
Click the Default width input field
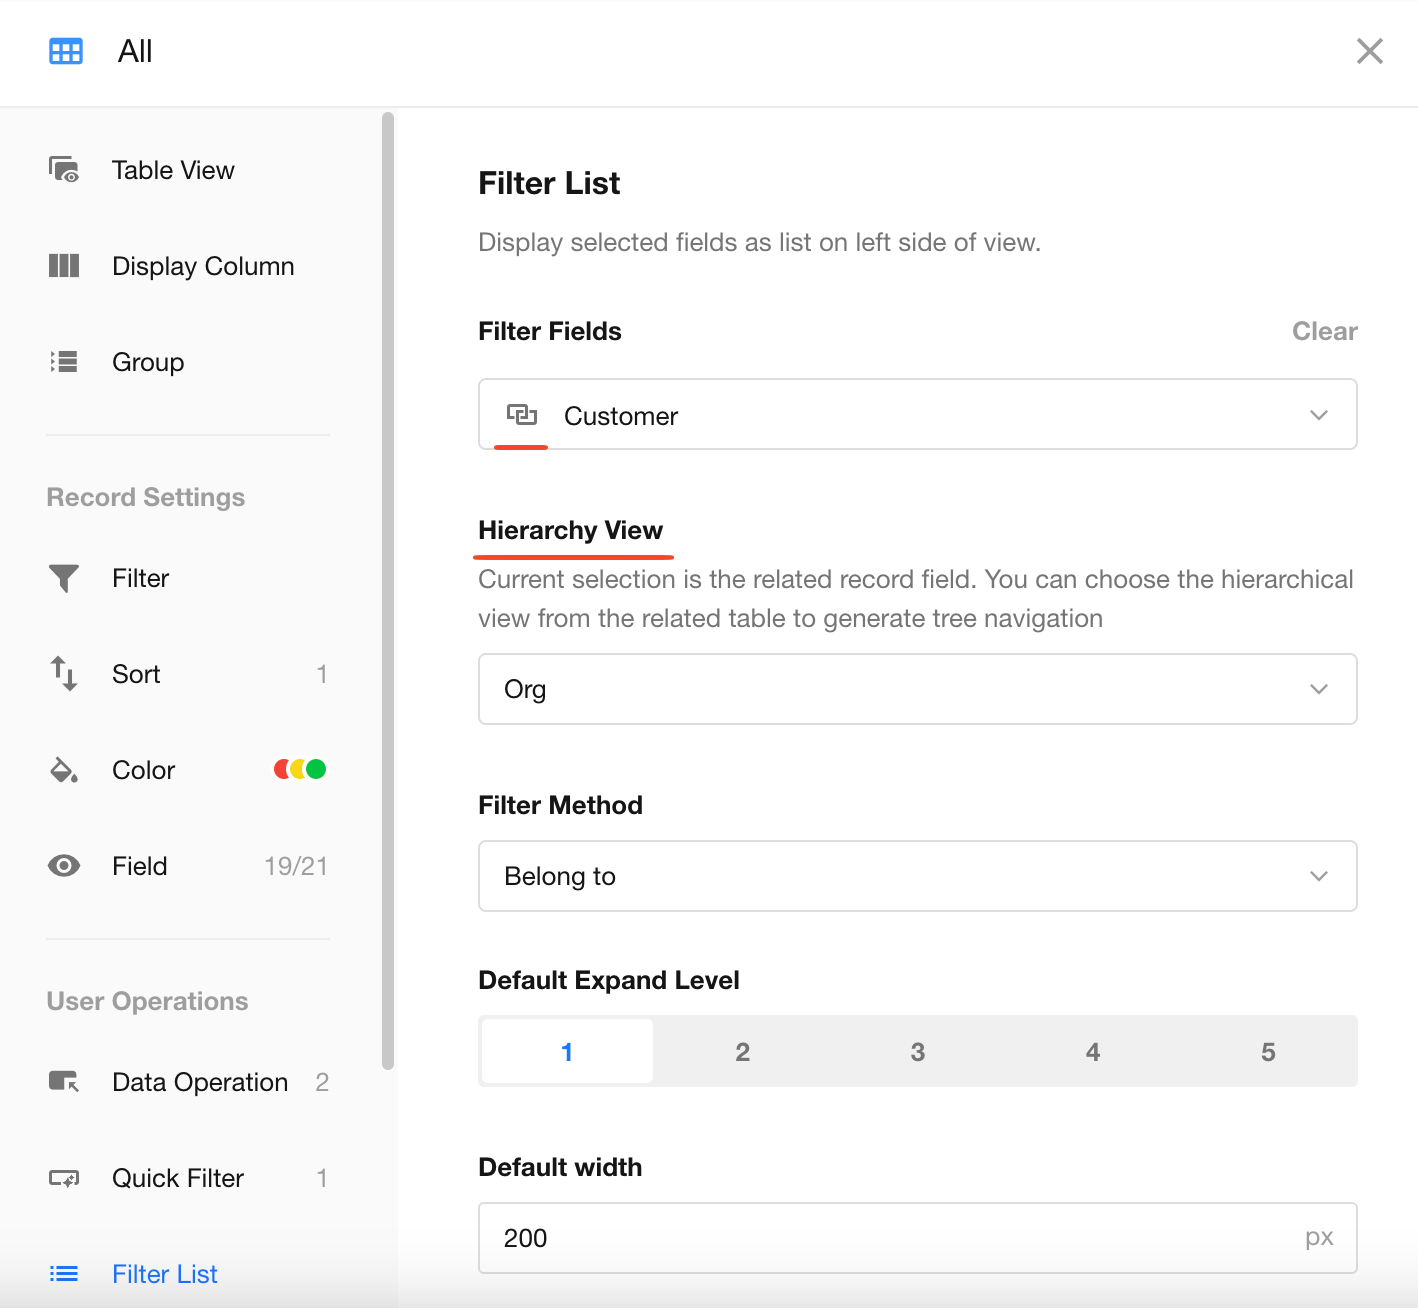(x=890, y=1238)
